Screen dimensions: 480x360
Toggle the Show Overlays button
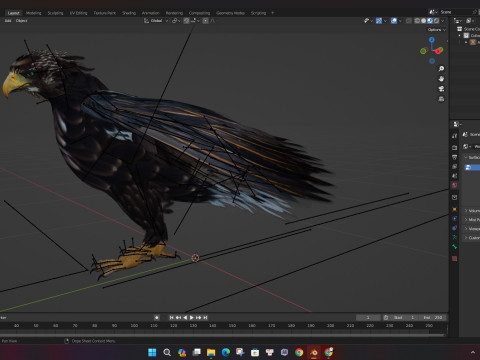click(x=394, y=21)
